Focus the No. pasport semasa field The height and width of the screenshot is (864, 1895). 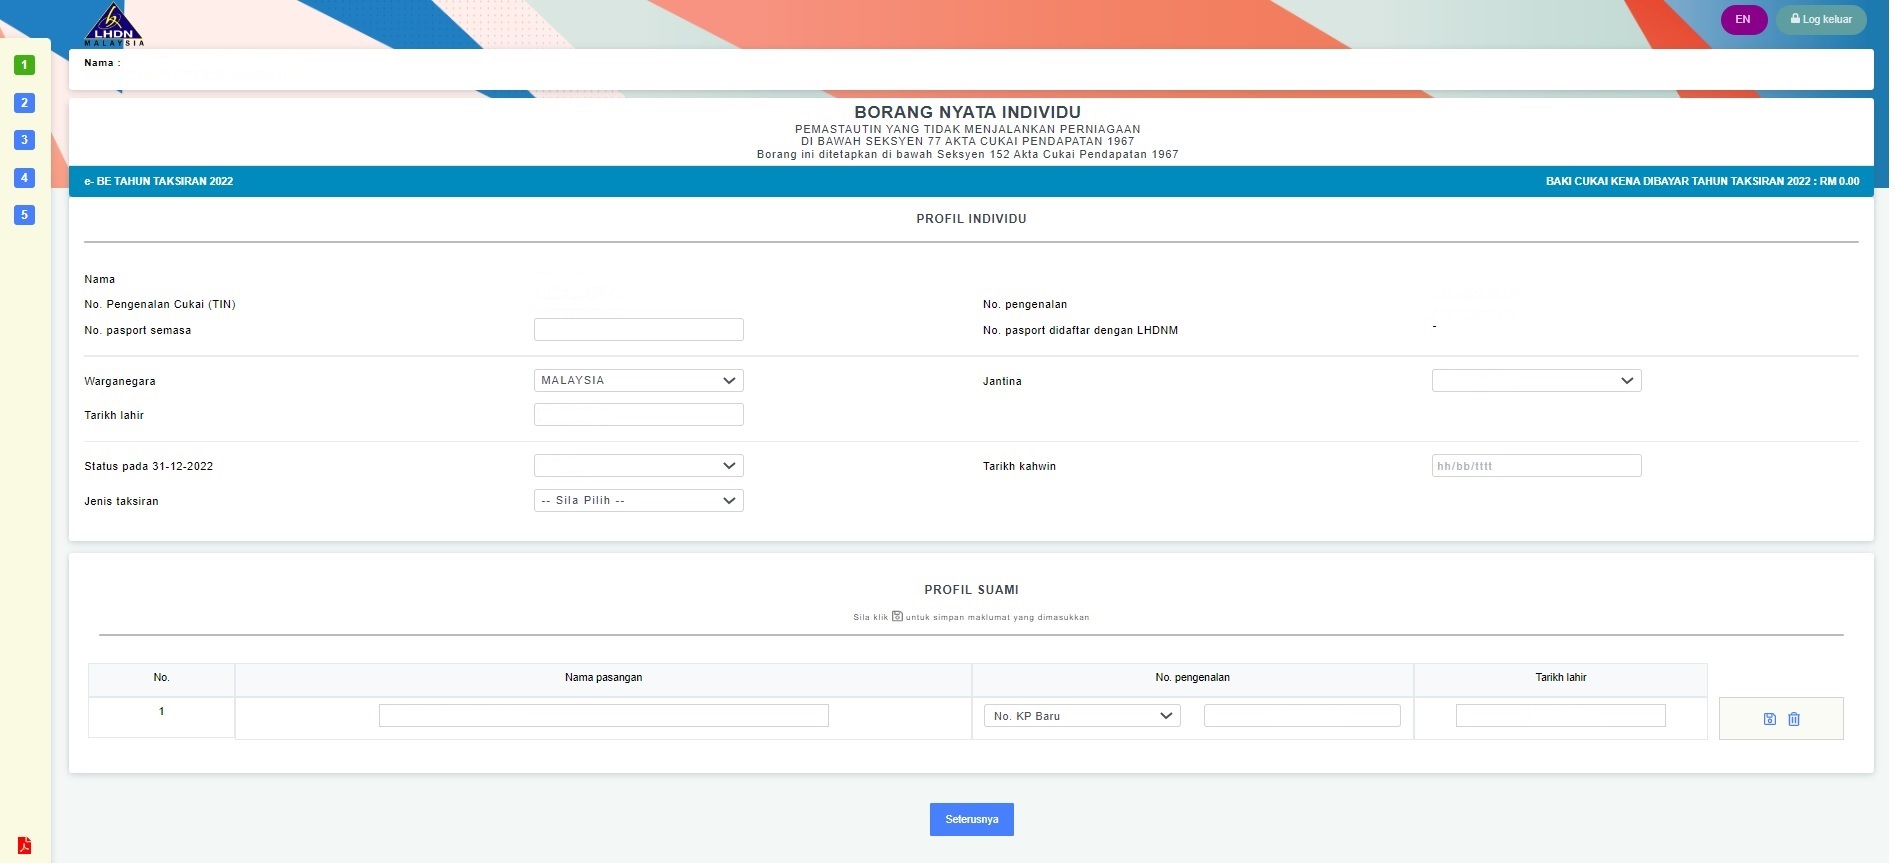[638, 330]
